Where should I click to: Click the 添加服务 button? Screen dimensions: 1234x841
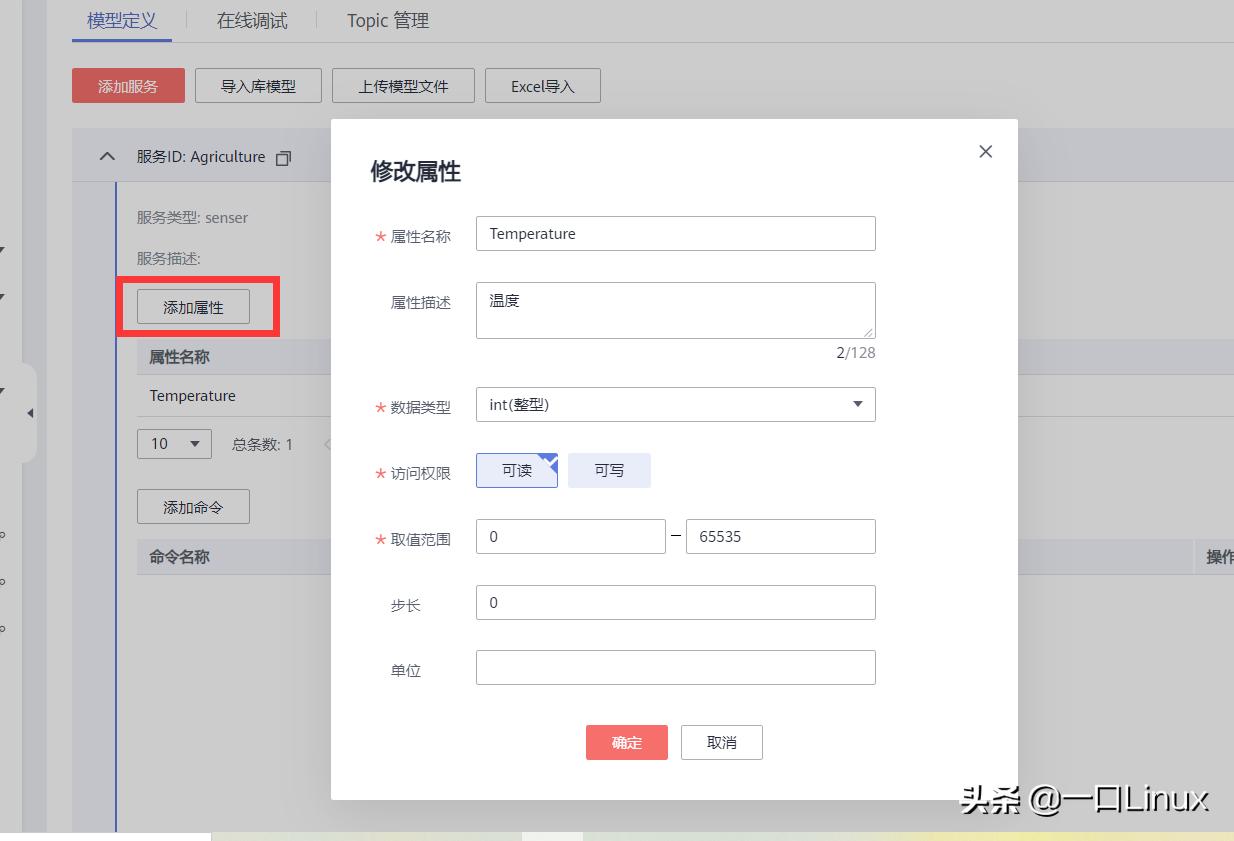[128, 85]
